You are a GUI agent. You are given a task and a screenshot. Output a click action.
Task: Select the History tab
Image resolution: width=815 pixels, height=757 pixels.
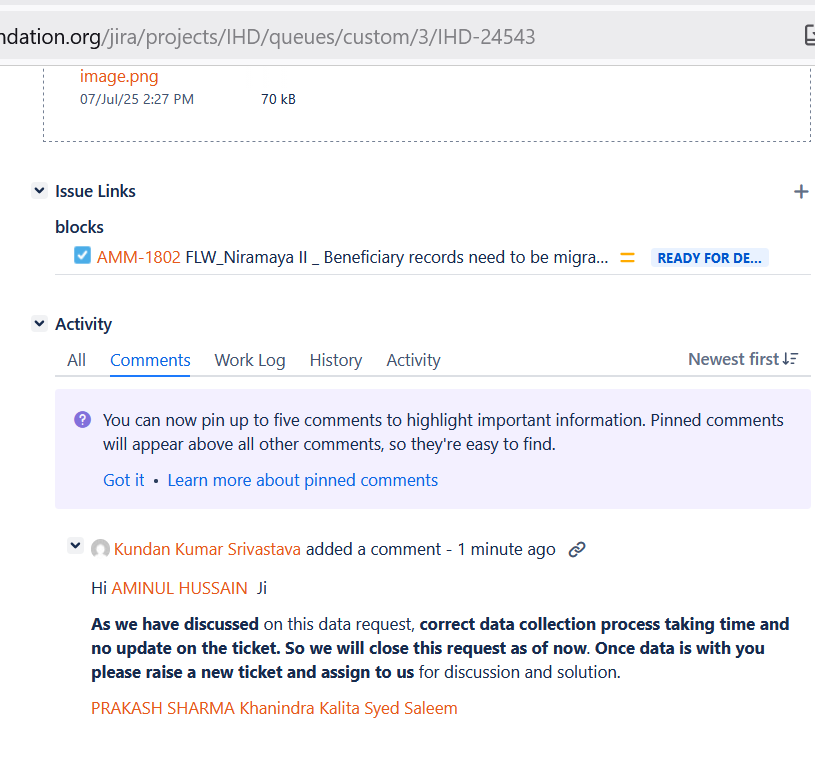[x=335, y=360]
